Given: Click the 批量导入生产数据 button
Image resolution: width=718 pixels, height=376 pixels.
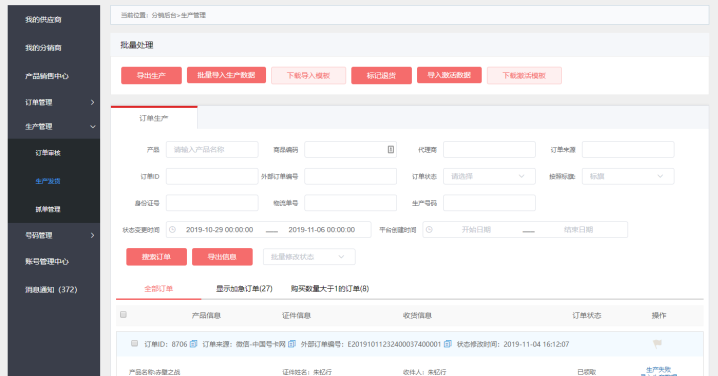Looking at the screenshot, I should click(226, 75).
